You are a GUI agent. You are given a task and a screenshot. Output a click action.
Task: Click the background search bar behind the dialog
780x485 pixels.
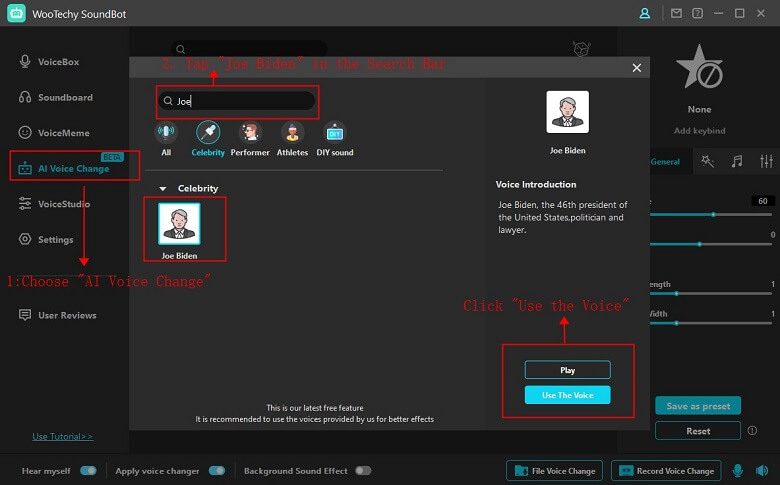click(249, 49)
